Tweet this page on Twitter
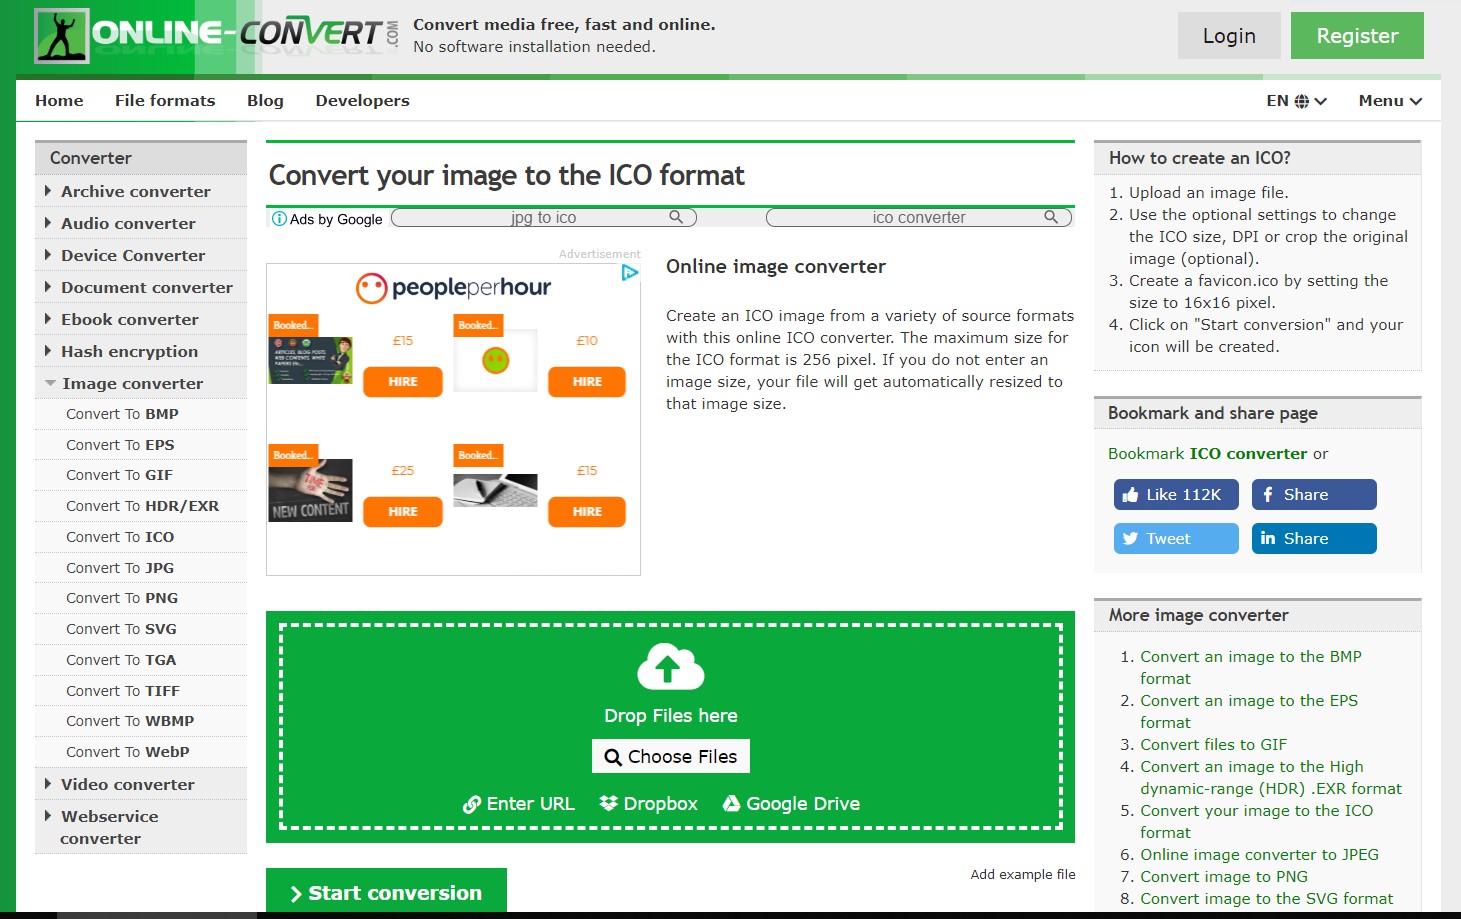 pos(1176,539)
